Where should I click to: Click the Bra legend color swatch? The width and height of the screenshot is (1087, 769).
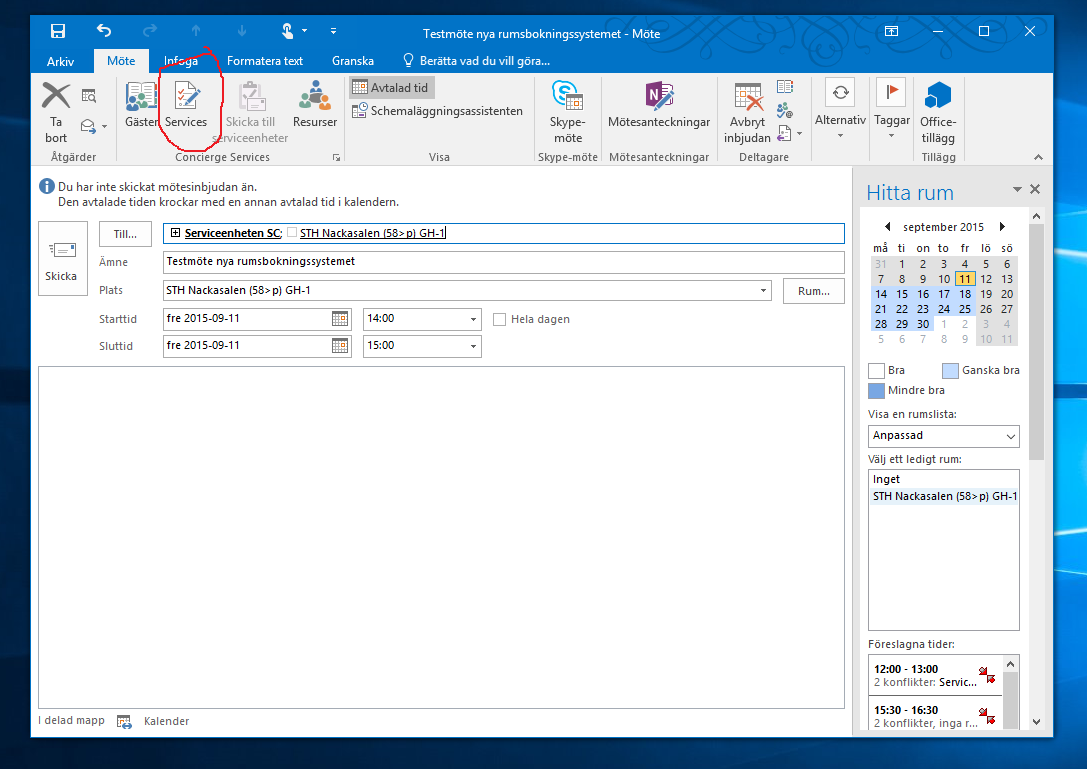(876, 370)
